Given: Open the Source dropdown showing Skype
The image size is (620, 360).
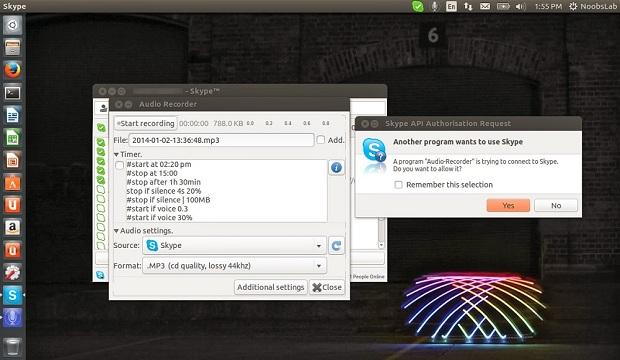Looking at the screenshot, I should 234,246.
